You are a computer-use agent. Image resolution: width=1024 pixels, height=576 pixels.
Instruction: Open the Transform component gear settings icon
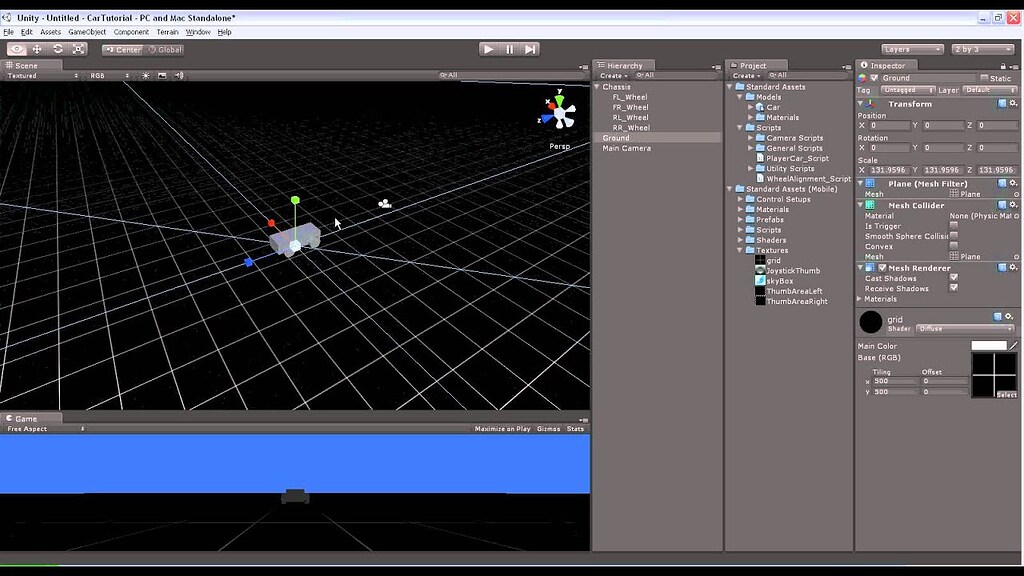1014,103
